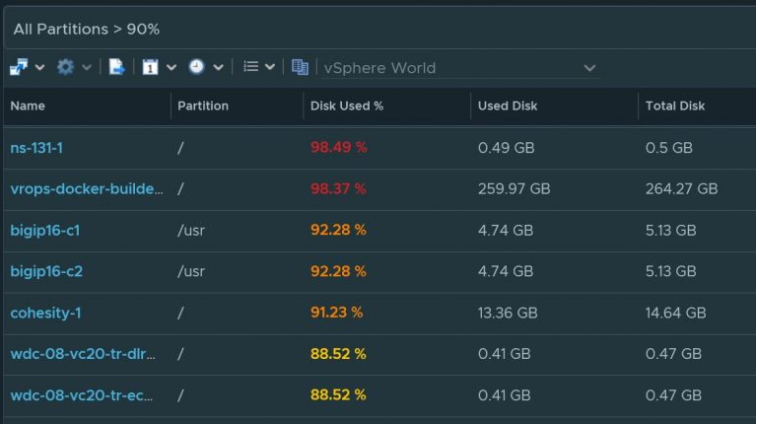Expand arrow next to gear icon
This screenshot has width=760, height=424.
coord(86,67)
